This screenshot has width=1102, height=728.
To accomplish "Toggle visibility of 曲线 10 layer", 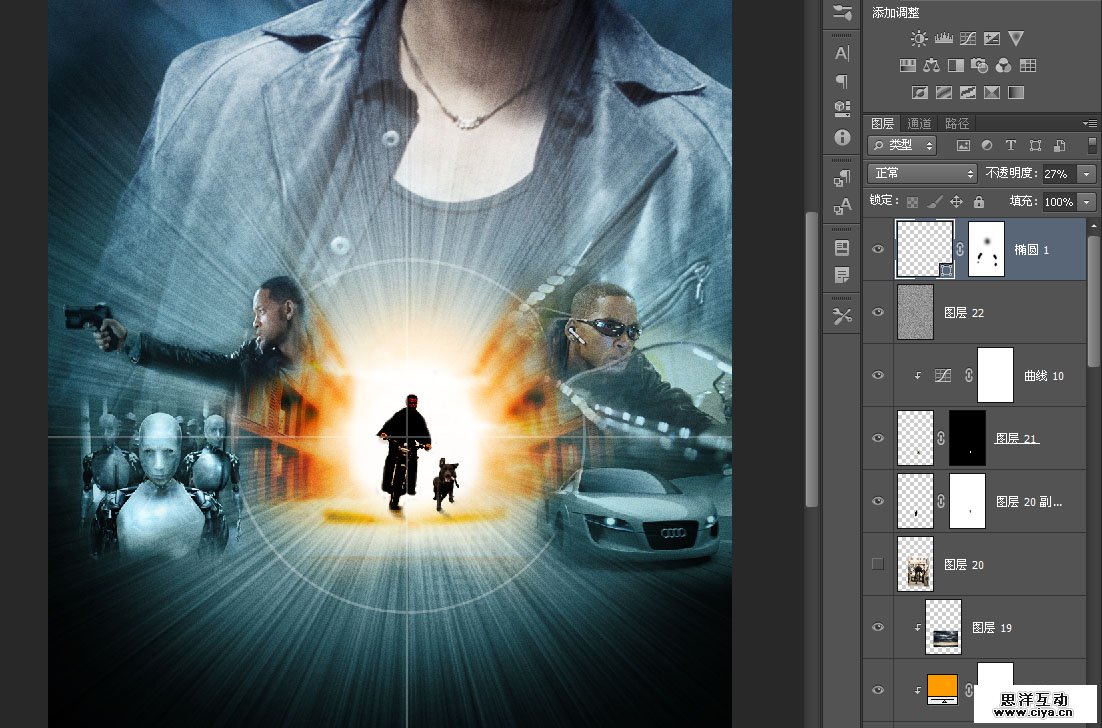I will click(x=878, y=375).
